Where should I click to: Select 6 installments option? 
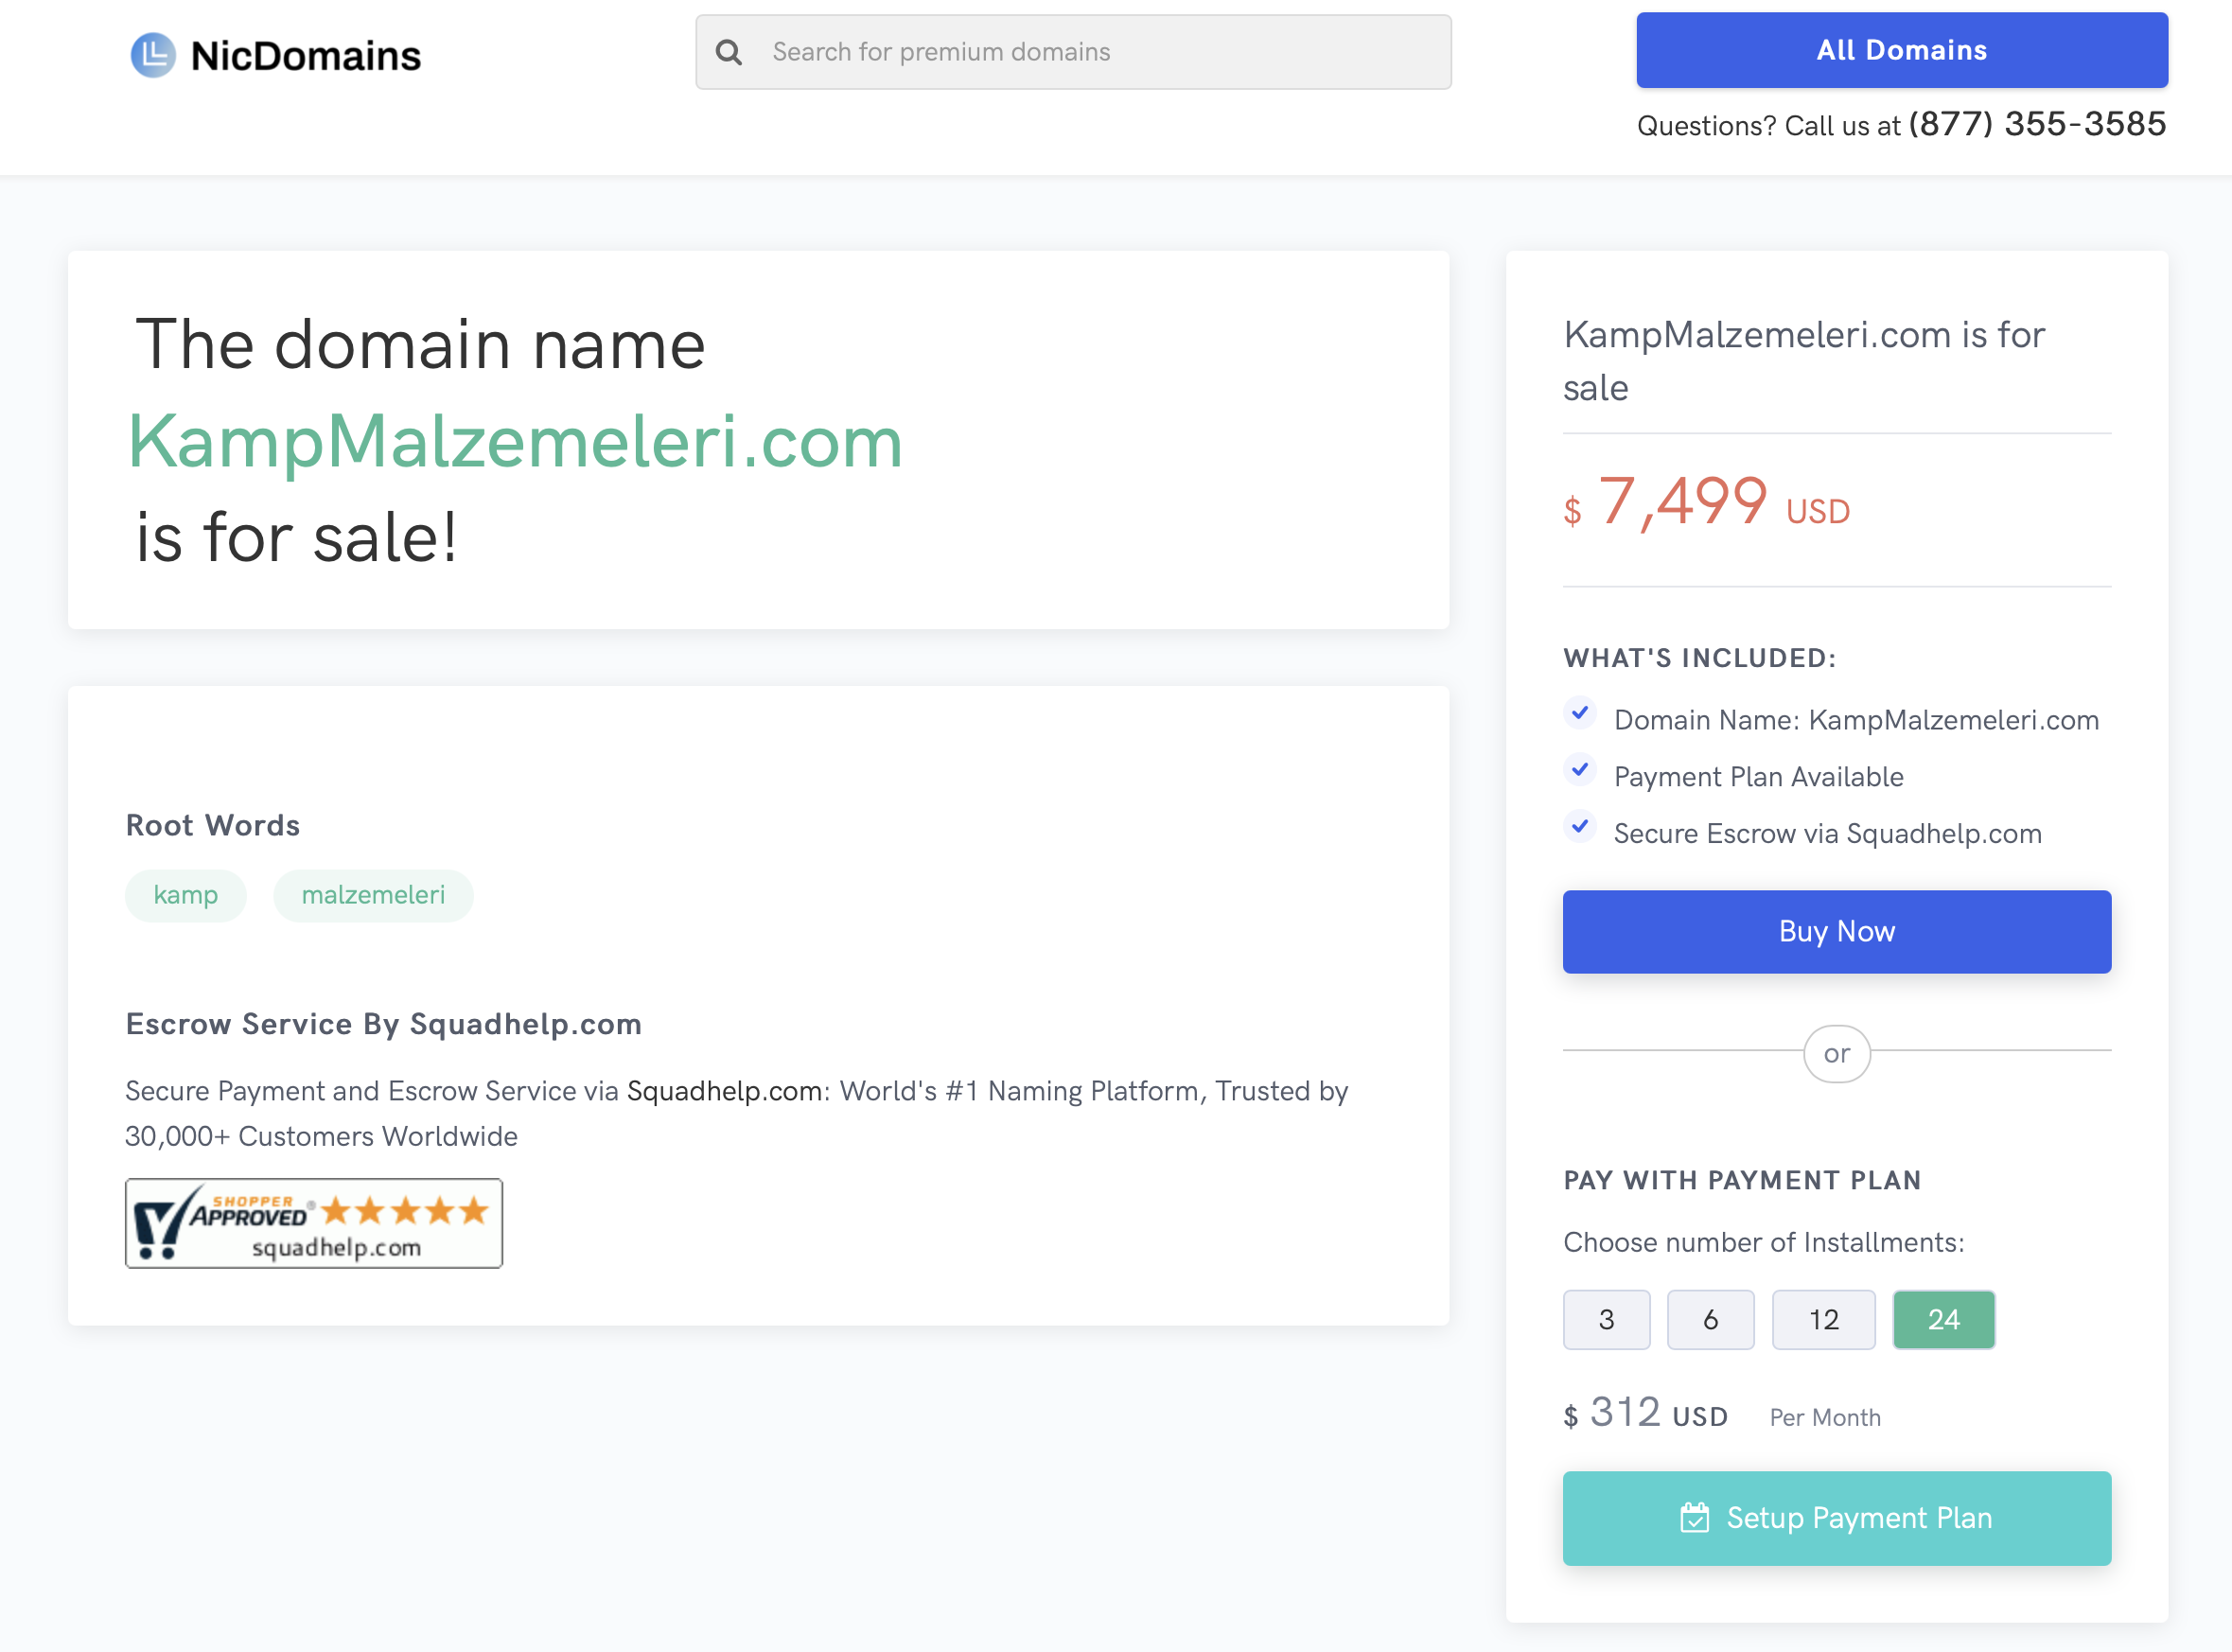[x=1710, y=1319]
